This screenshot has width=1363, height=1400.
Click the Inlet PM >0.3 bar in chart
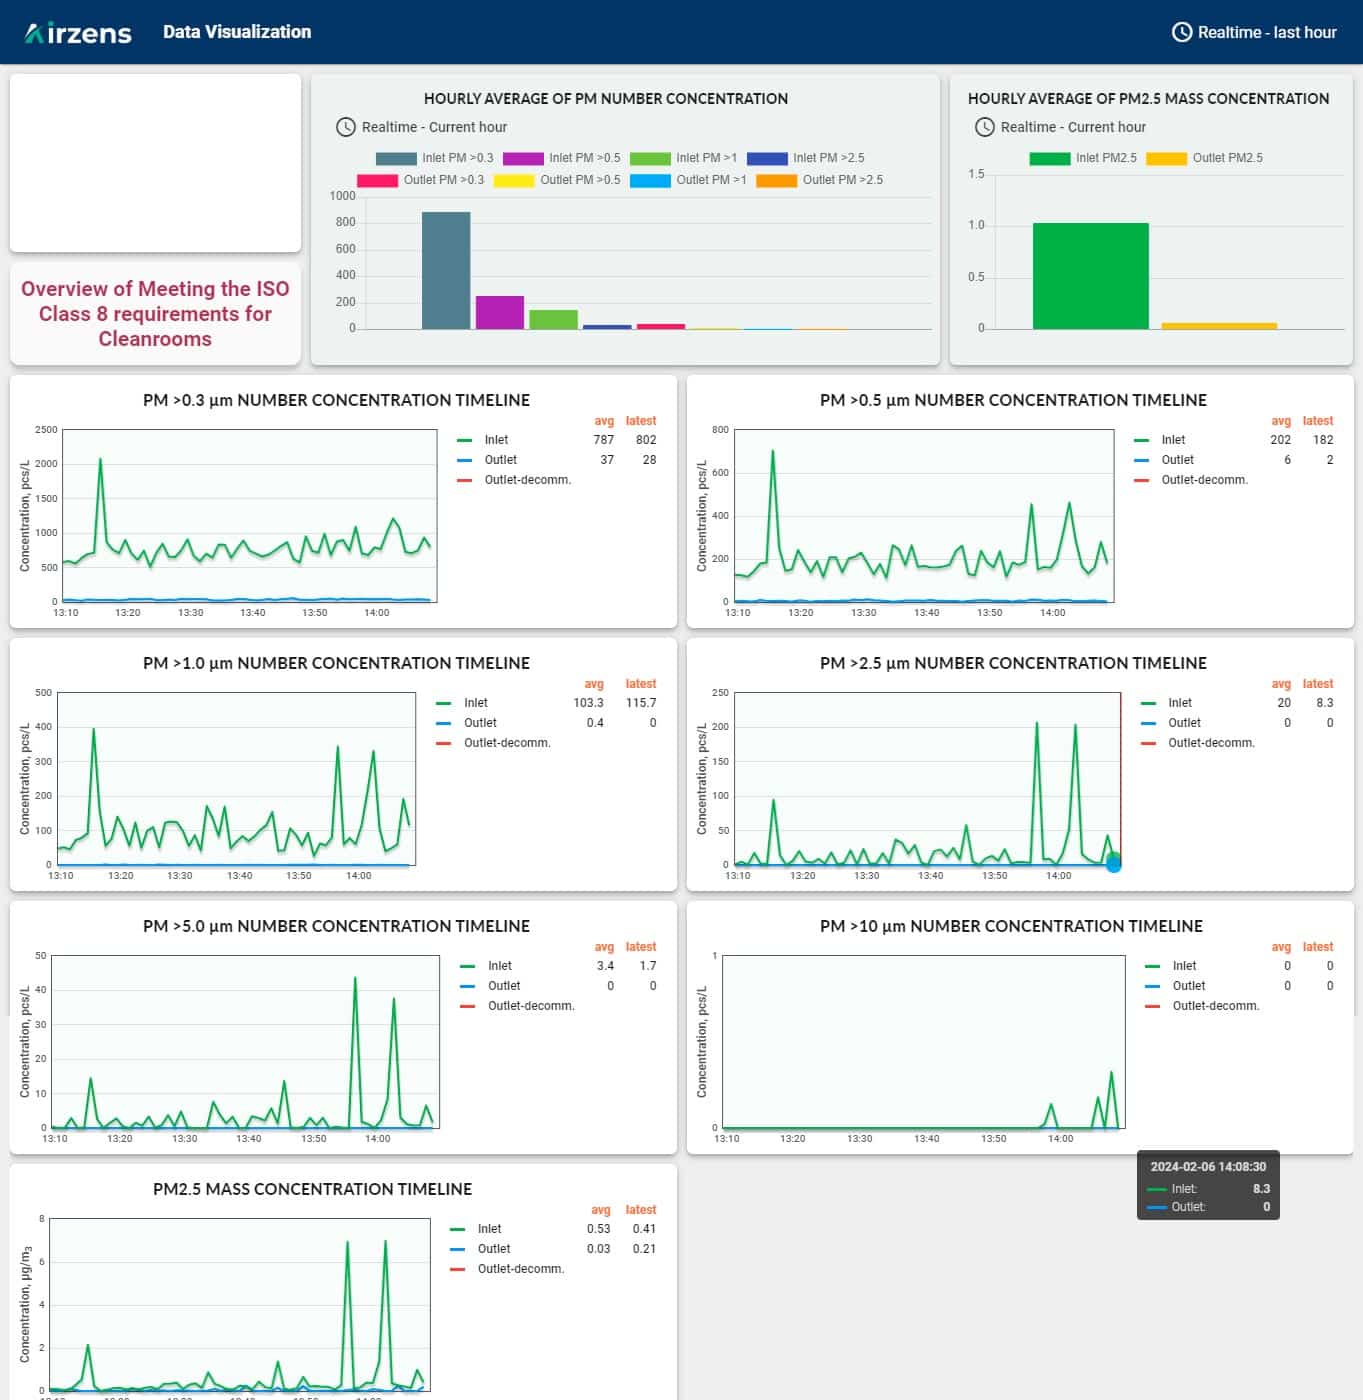[x=446, y=270]
